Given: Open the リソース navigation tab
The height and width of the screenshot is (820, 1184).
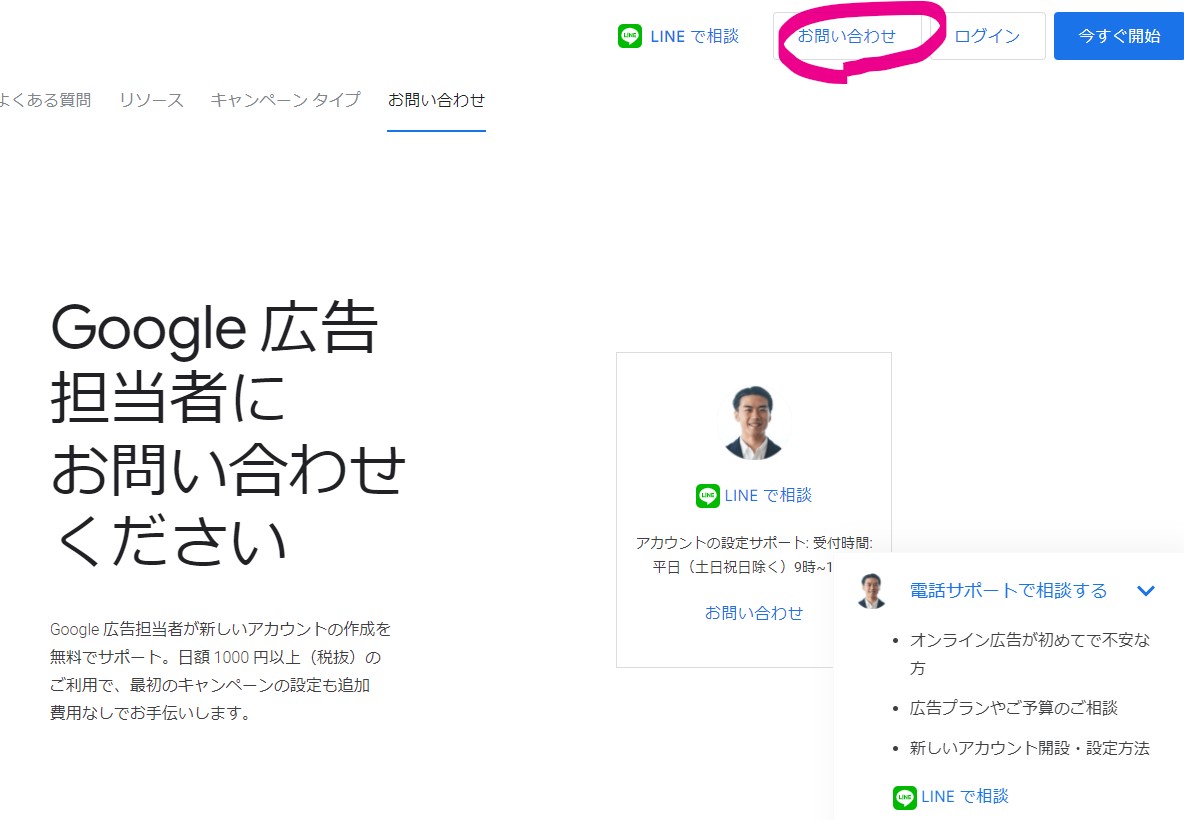Looking at the screenshot, I should [x=150, y=100].
